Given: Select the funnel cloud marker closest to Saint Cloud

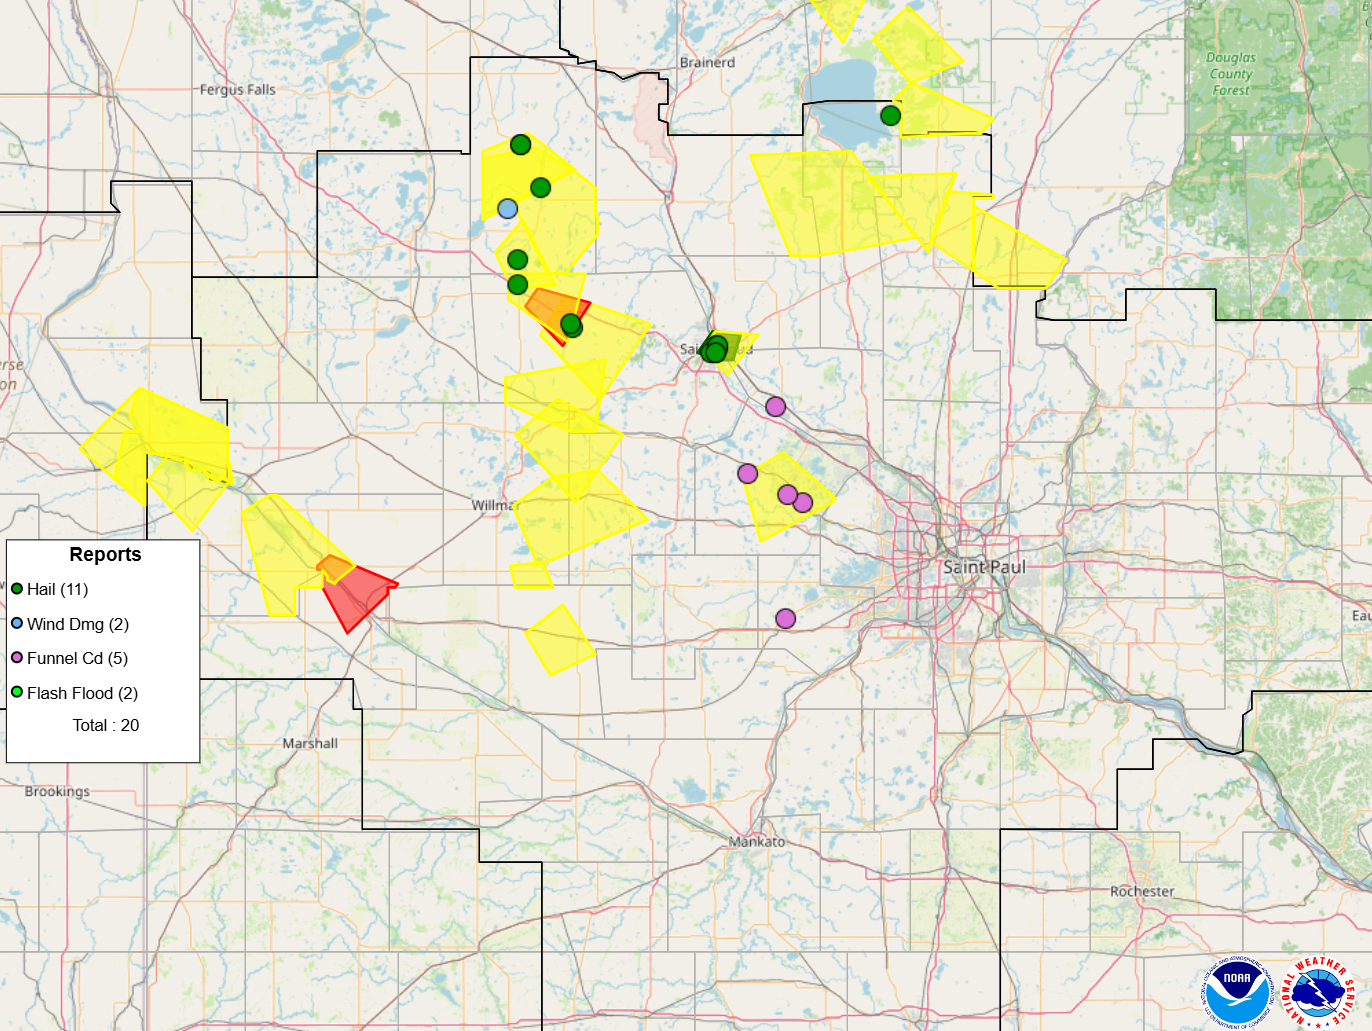Looking at the screenshot, I should pyautogui.click(x=776, y=406).
